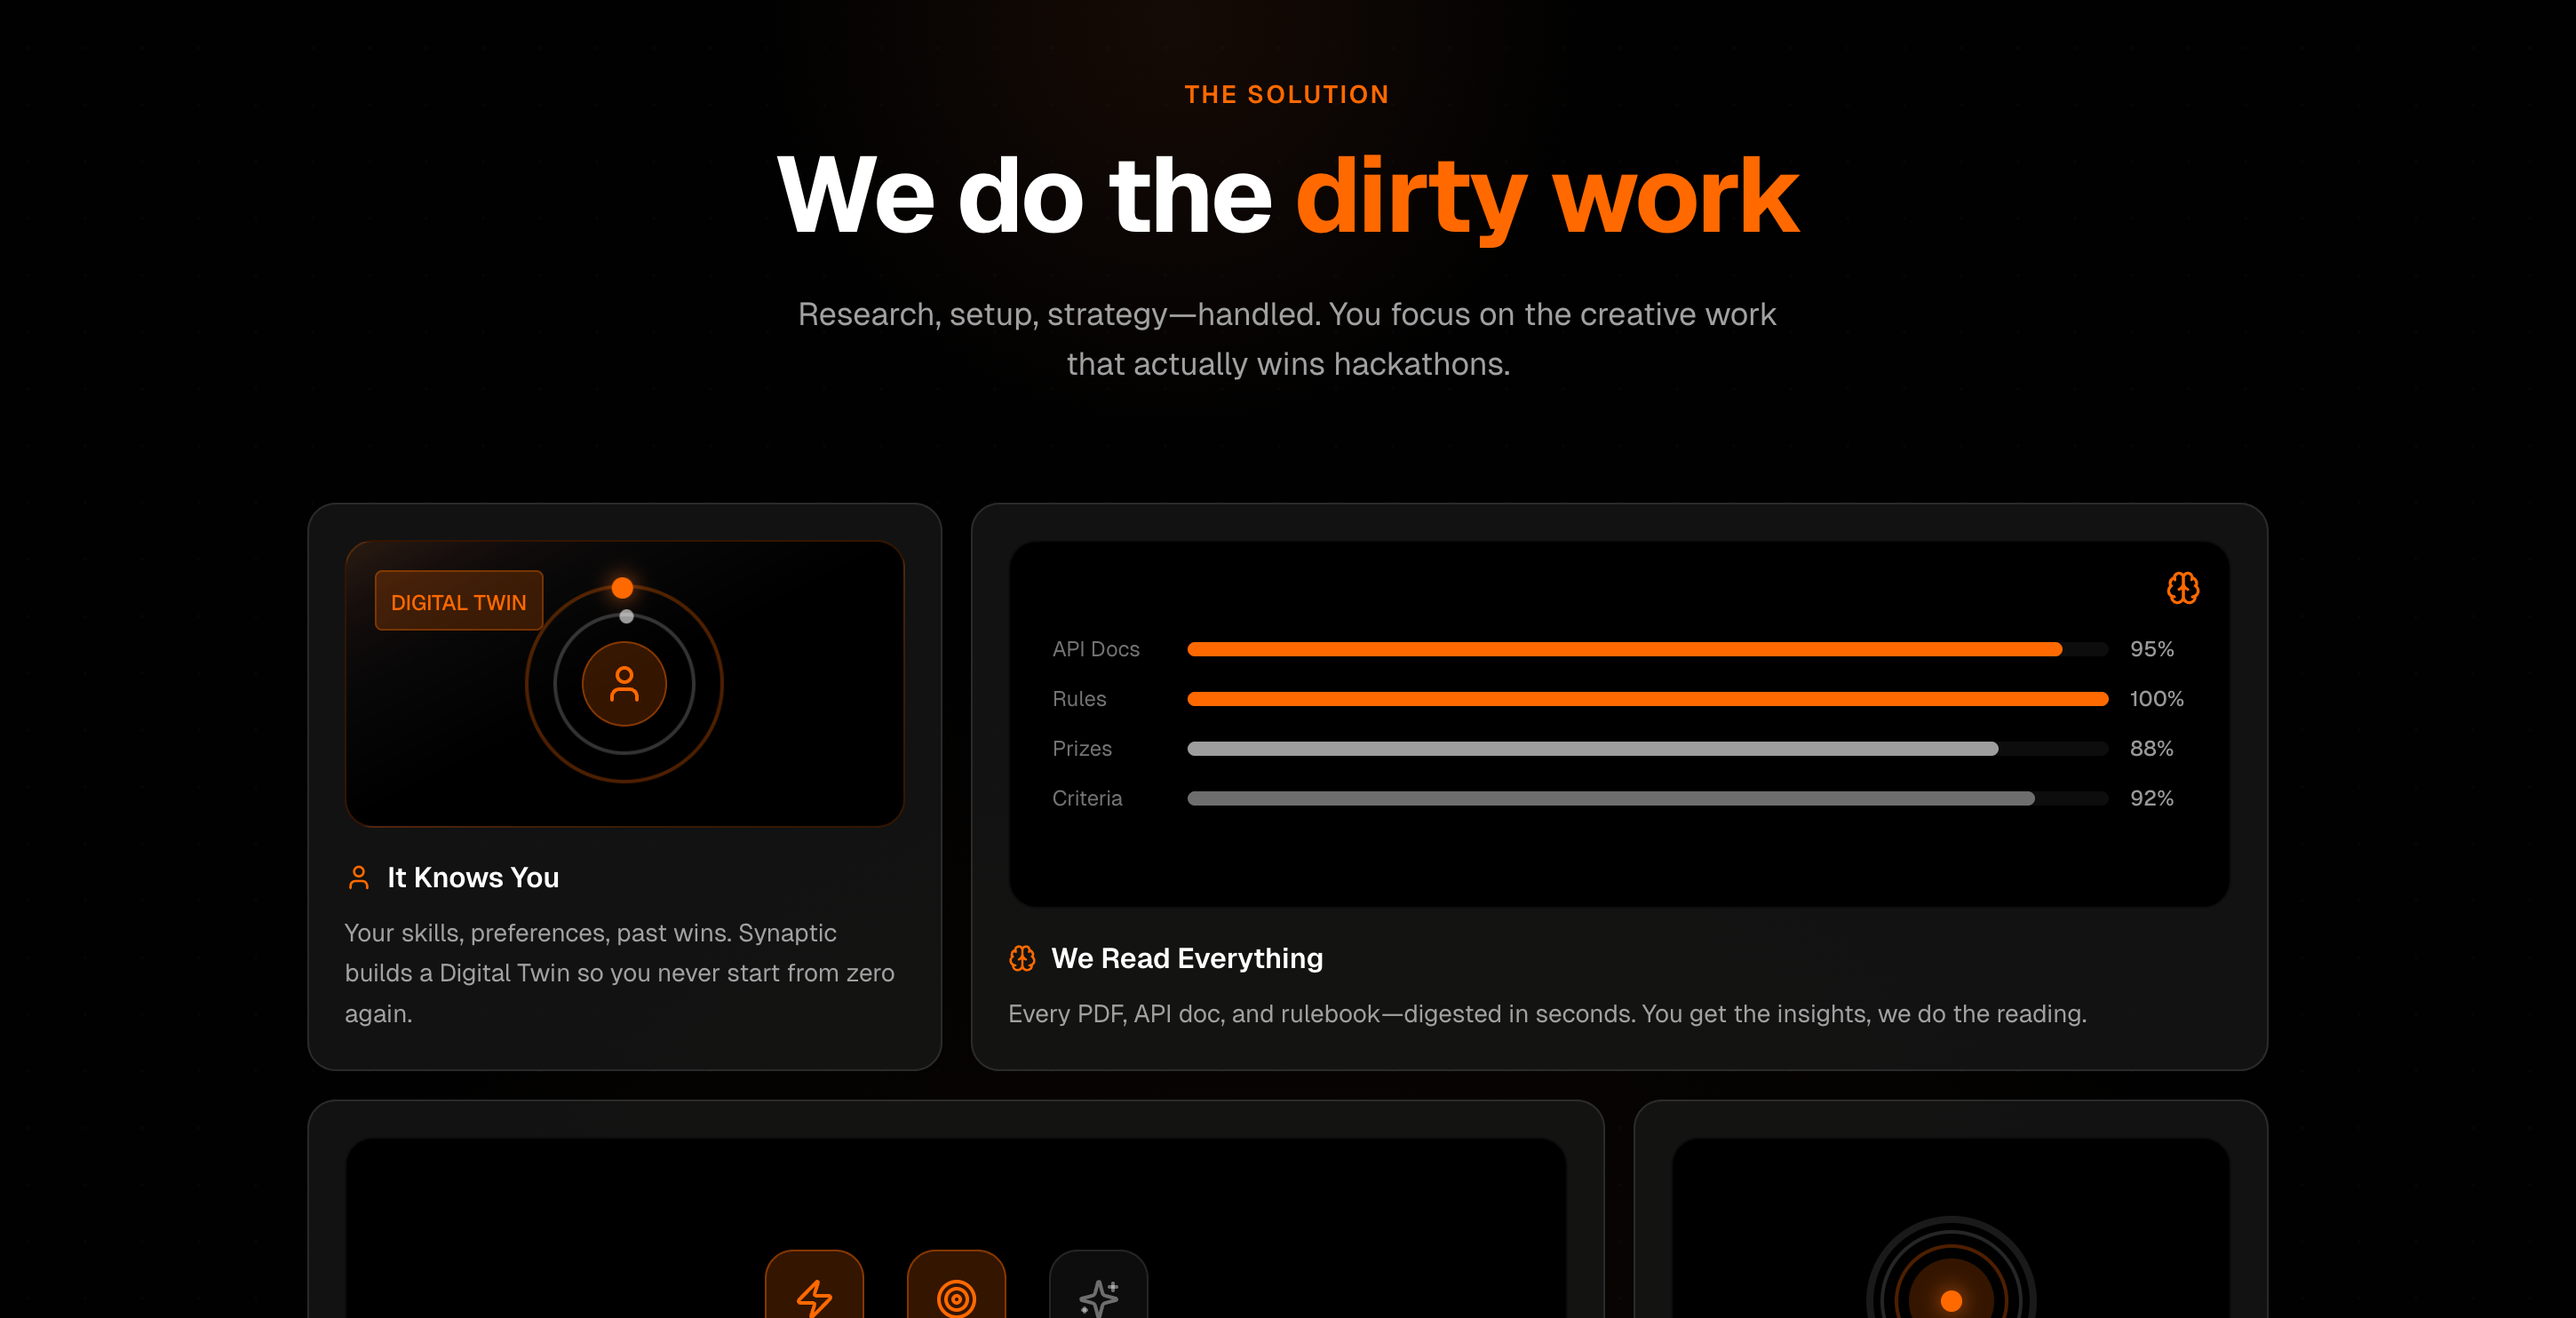Click the It Knows You heading

[x=473, y=877]
